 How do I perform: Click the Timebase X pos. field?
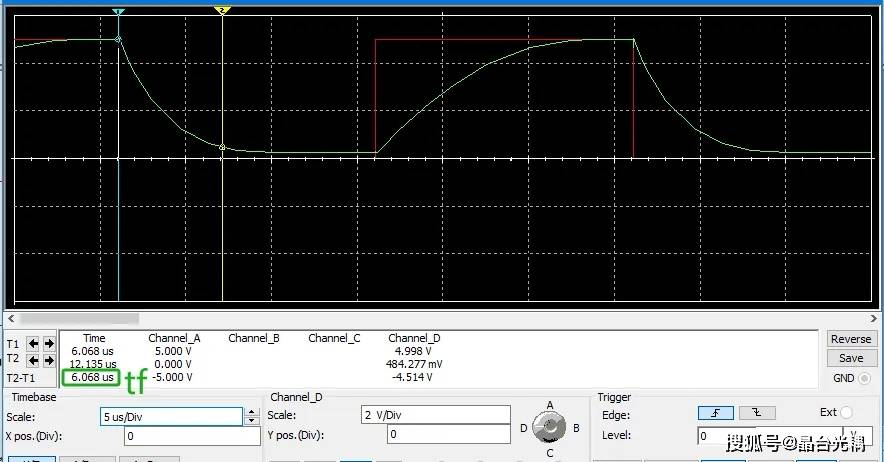pyautogui.click(x=192, y=436)
